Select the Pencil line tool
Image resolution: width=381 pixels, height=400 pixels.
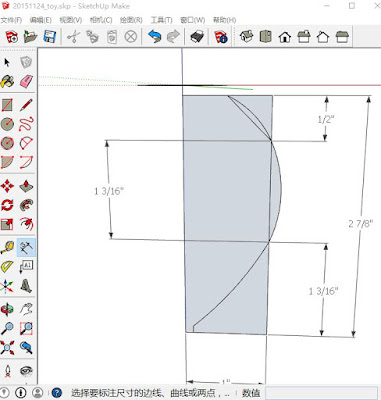pos(26,105)
